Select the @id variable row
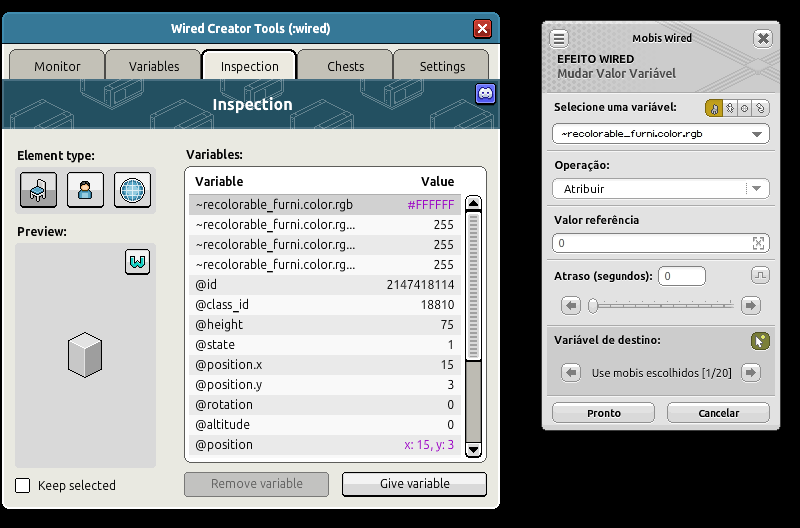The height and width of the screenshot is (528, 800). (x=325, y=285)
